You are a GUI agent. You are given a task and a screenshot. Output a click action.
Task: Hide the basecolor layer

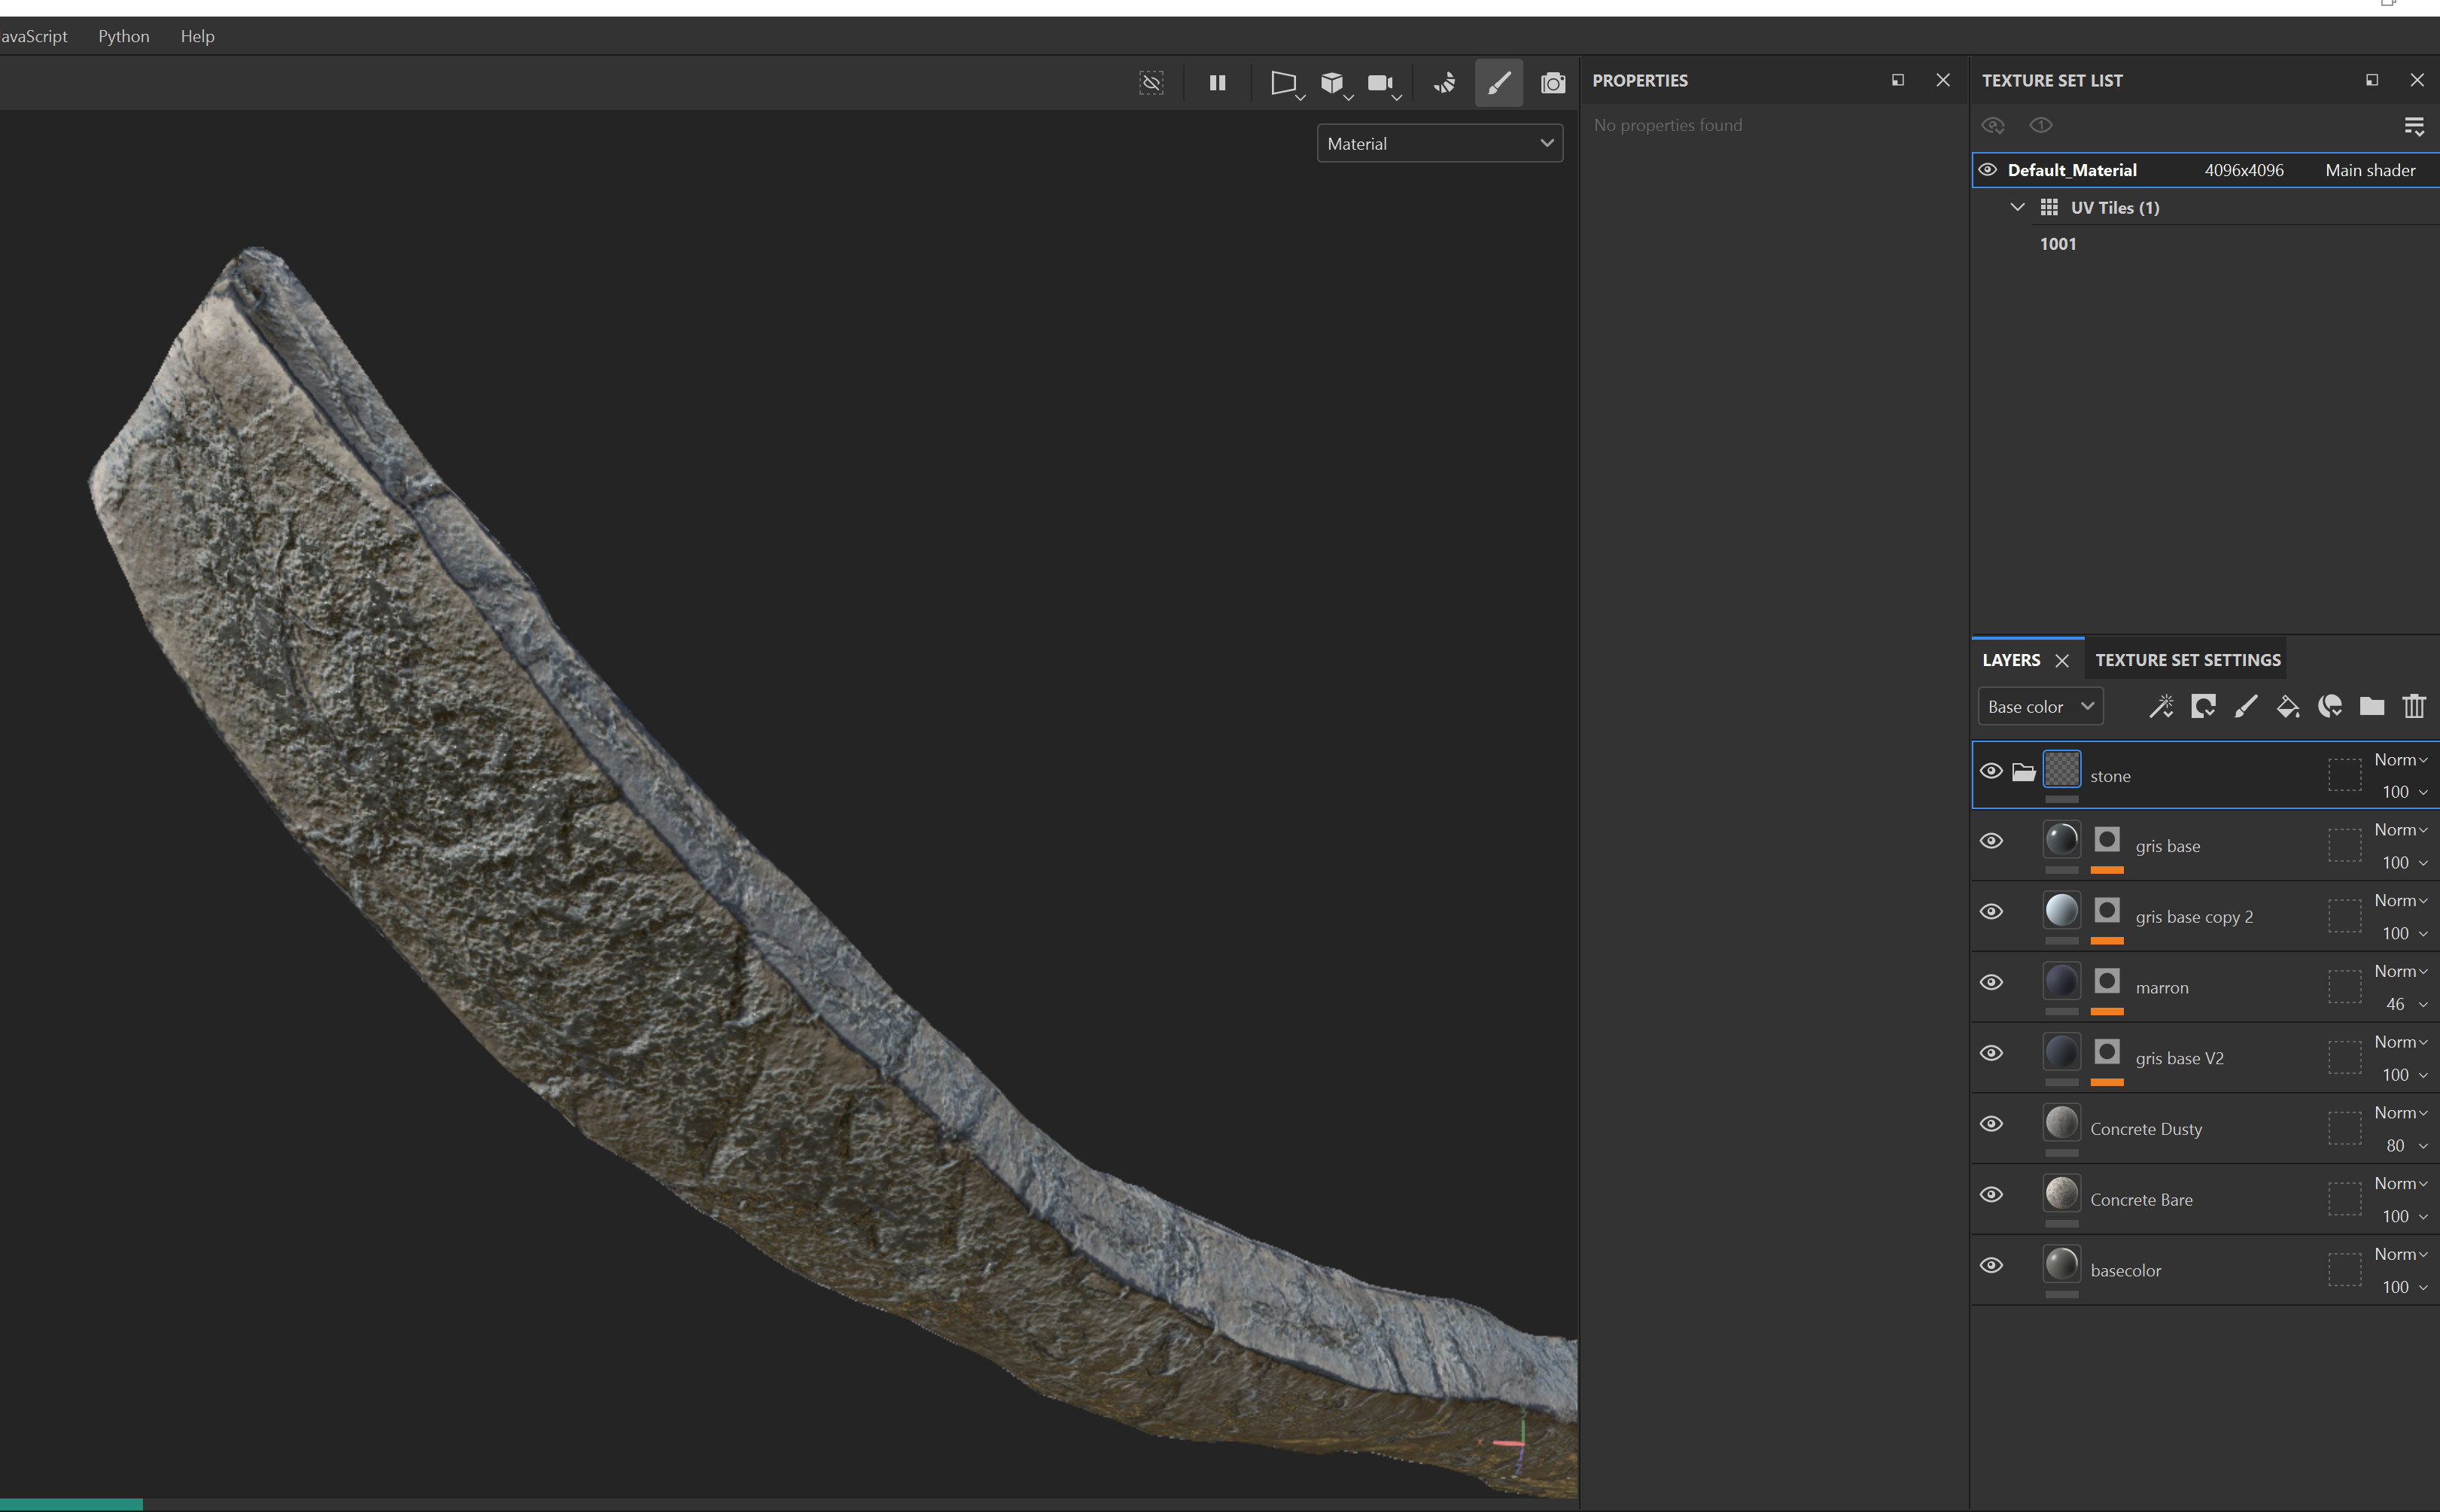click(1991, 1265)
